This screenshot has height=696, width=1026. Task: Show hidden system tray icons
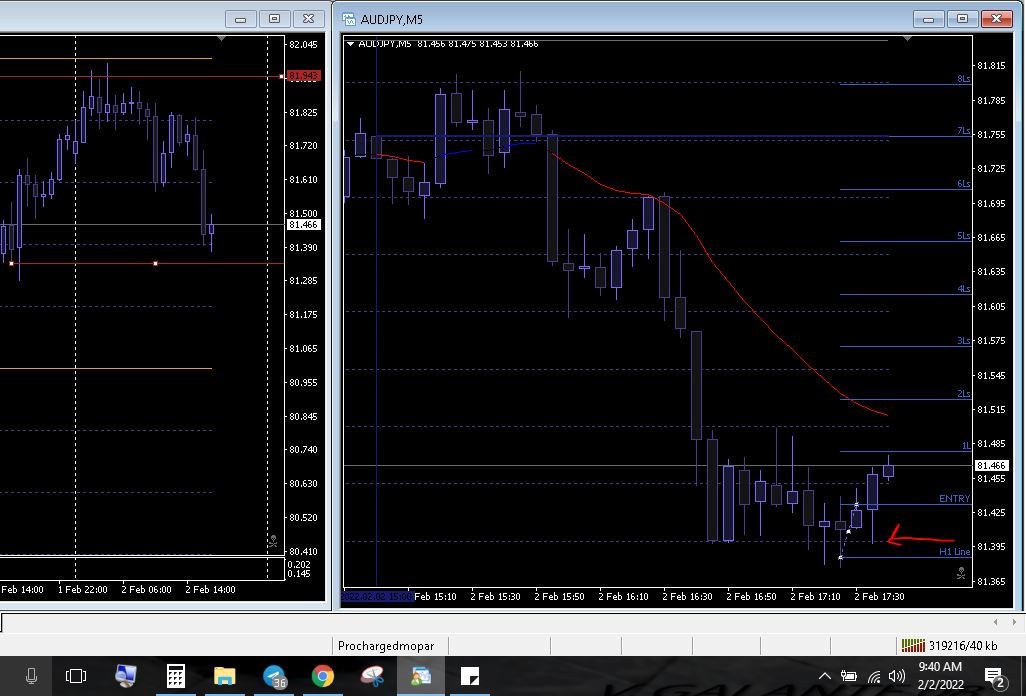[x=825, y=677]
